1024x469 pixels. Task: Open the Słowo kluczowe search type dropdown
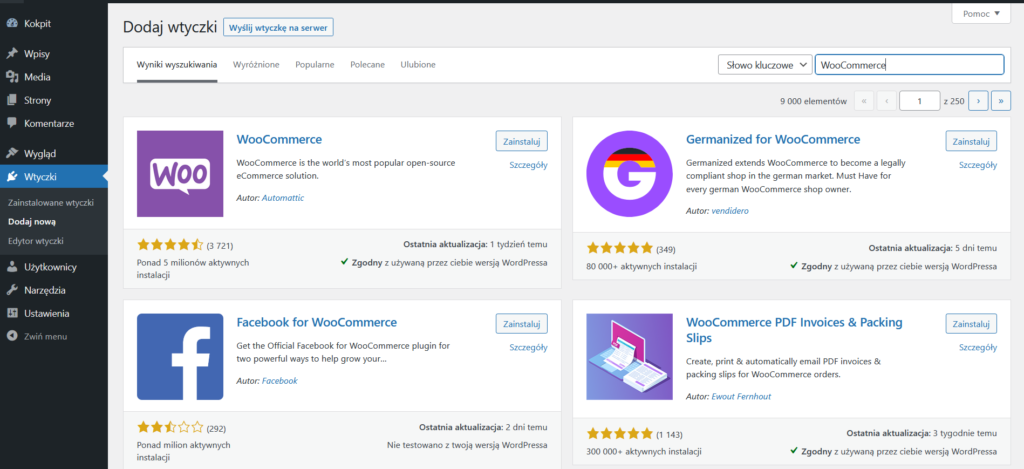click(x=765, y=65)
